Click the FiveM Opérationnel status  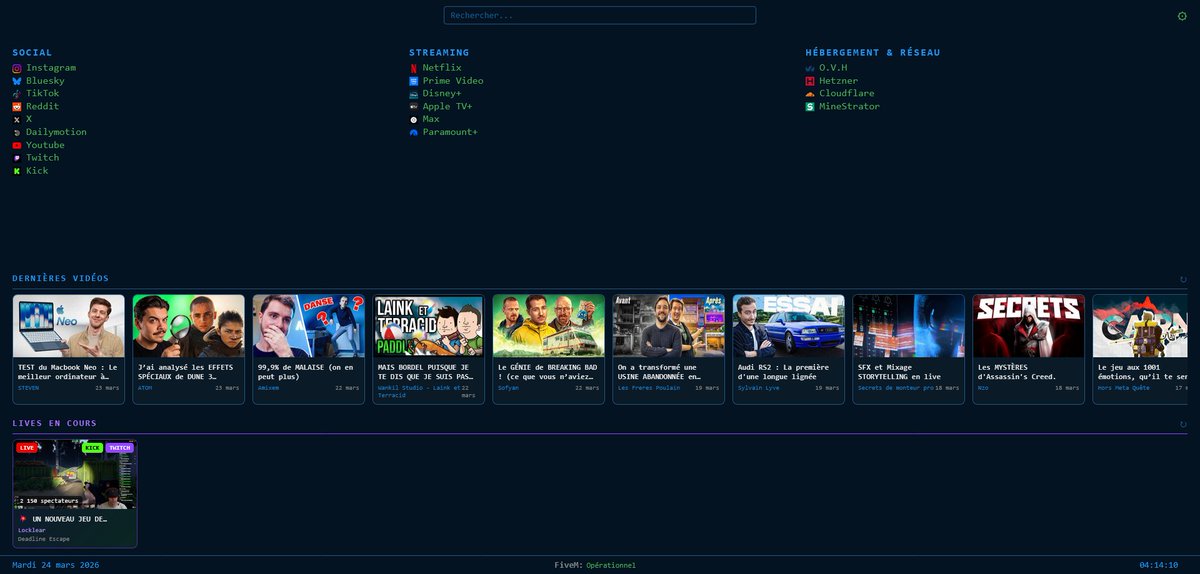tap(595, 565)
